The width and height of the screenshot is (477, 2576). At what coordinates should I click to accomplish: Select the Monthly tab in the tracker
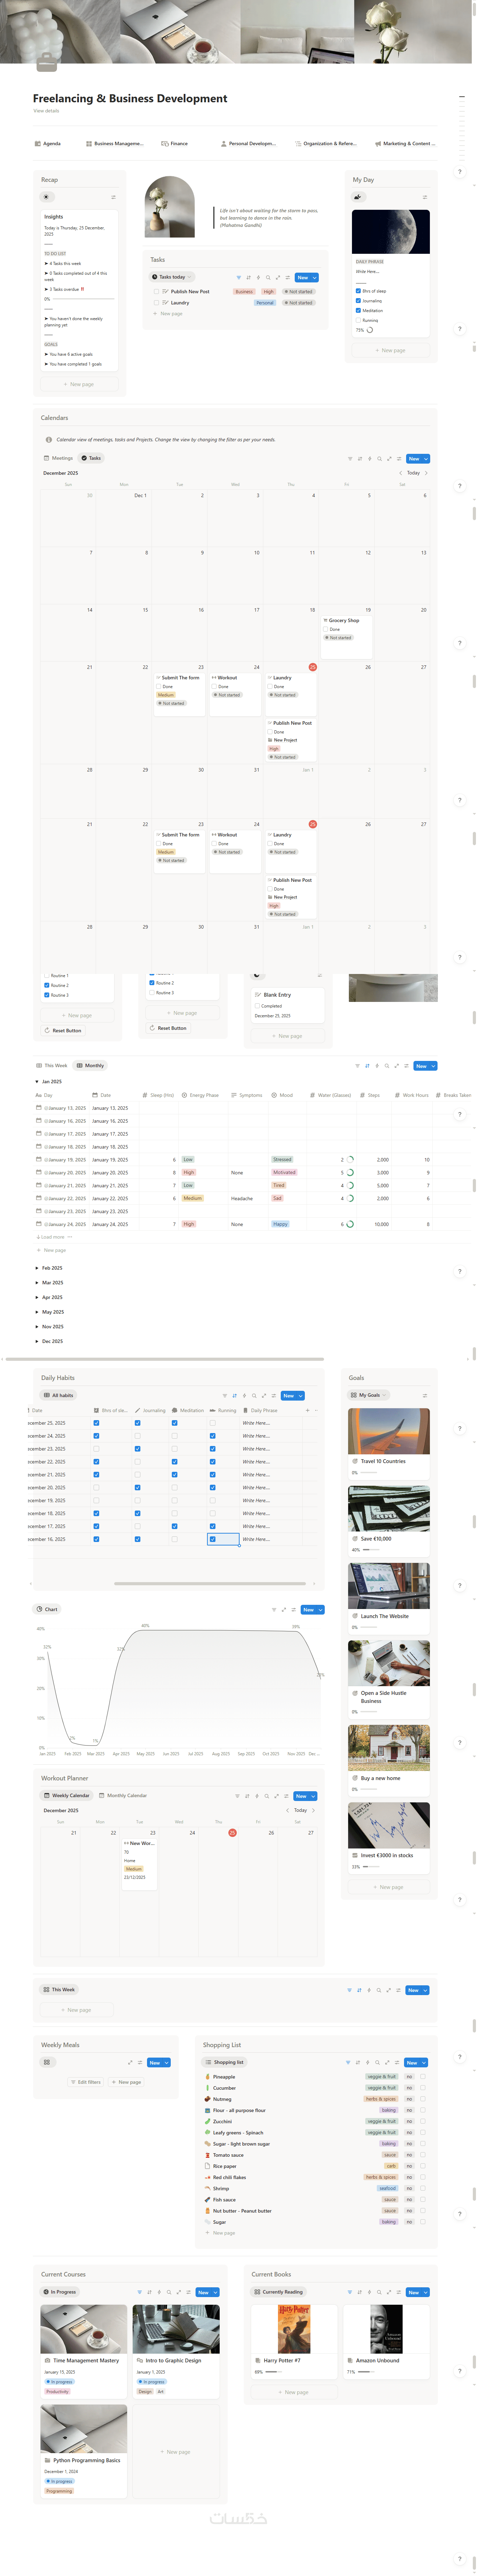pos(90,1066)
